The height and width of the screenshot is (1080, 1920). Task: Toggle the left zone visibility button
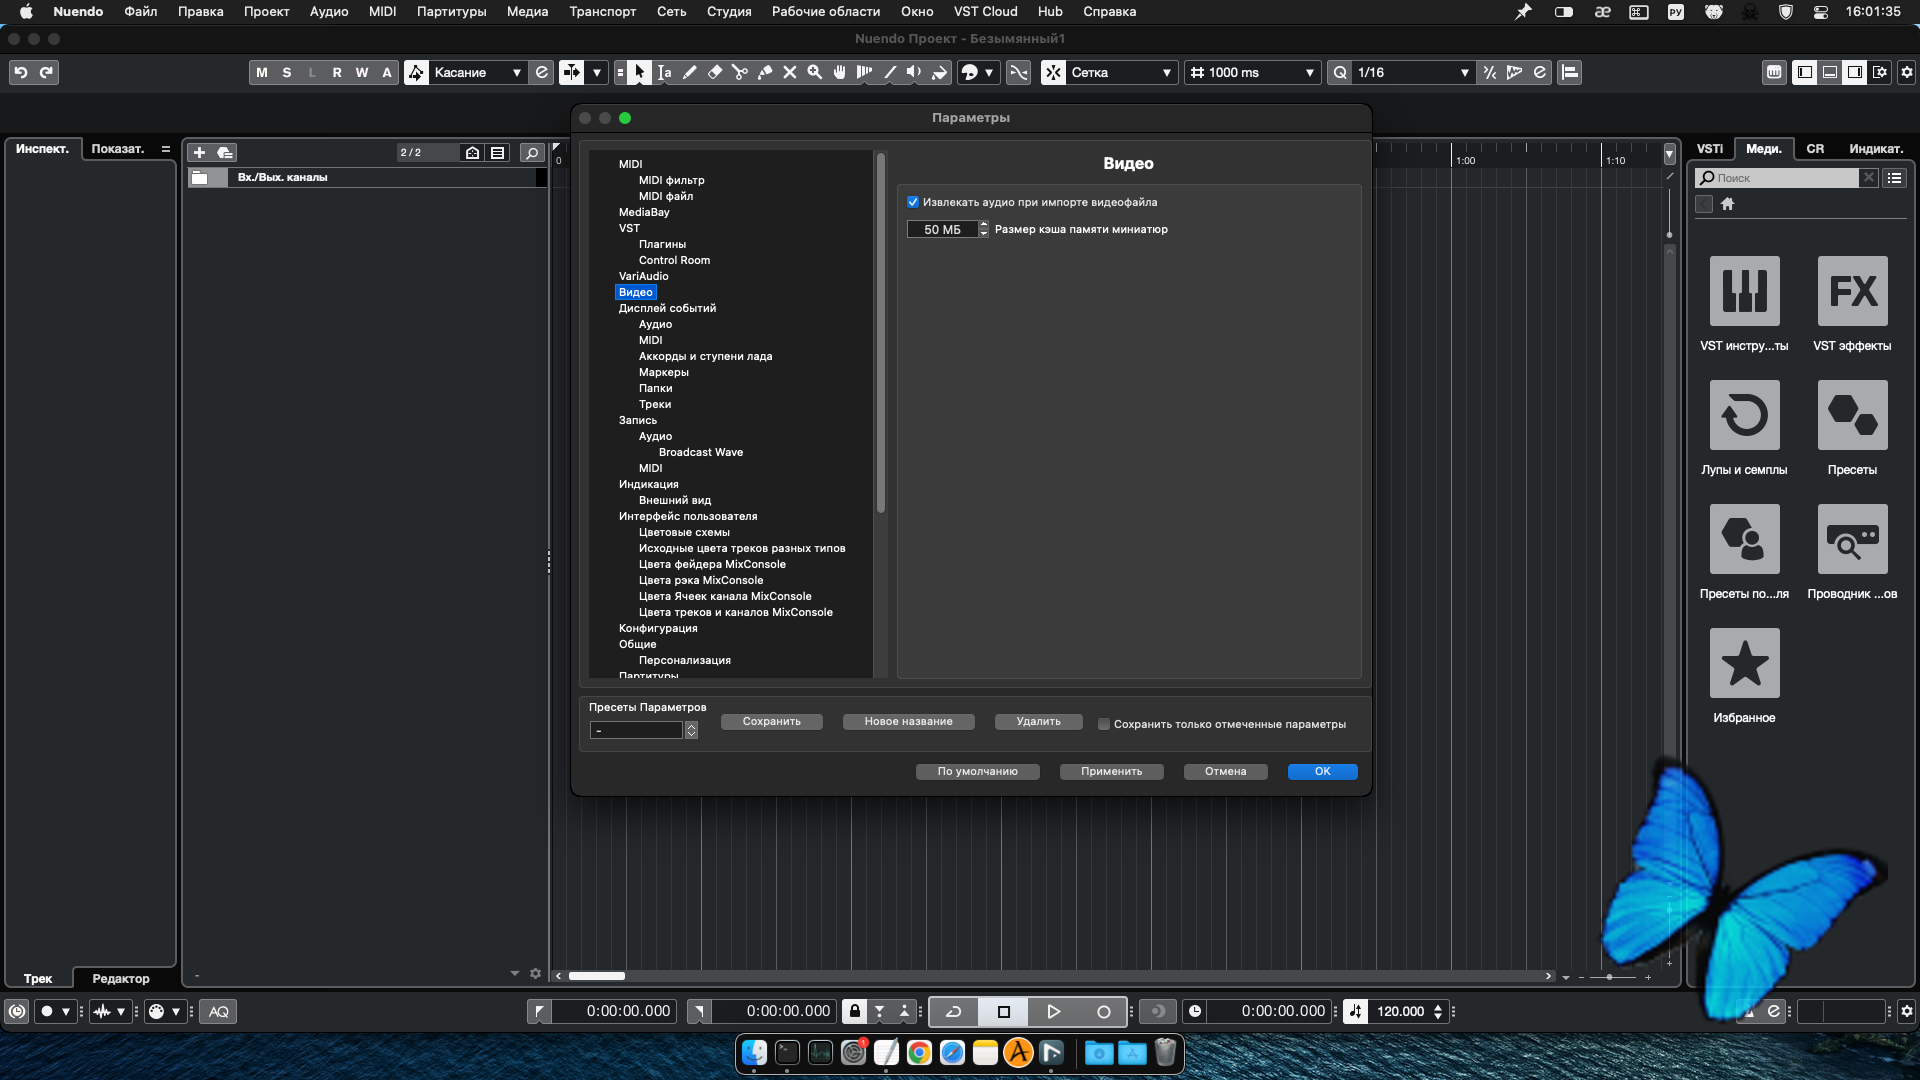coord(1805,72)
